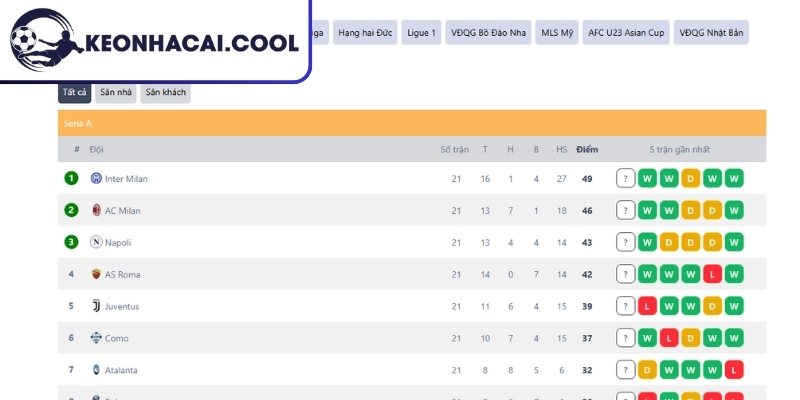The width and height of the screenshot is (800, 400).
Task: Select the Tất cả filter tab
Action: (74, 92)
